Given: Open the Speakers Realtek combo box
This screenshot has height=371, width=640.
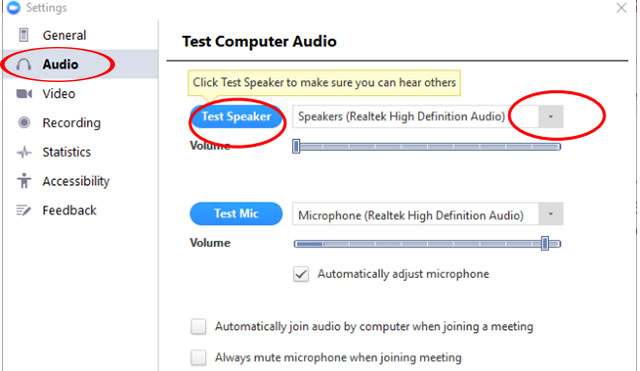Looking at the screenshot, I should pyautogui.click(x=427, y=117).
